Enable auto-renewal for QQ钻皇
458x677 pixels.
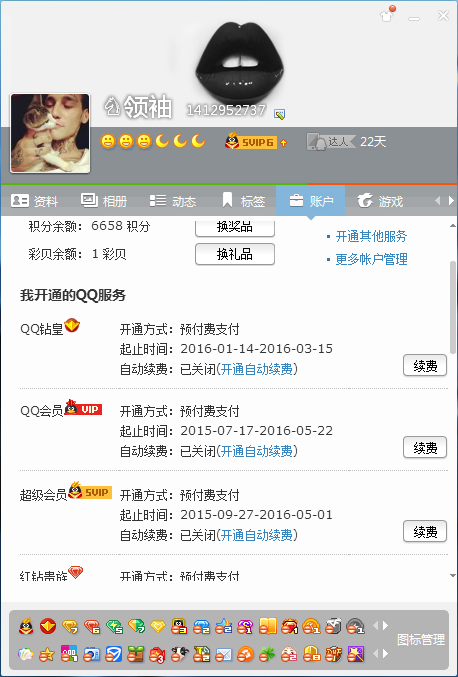(256, 369)
